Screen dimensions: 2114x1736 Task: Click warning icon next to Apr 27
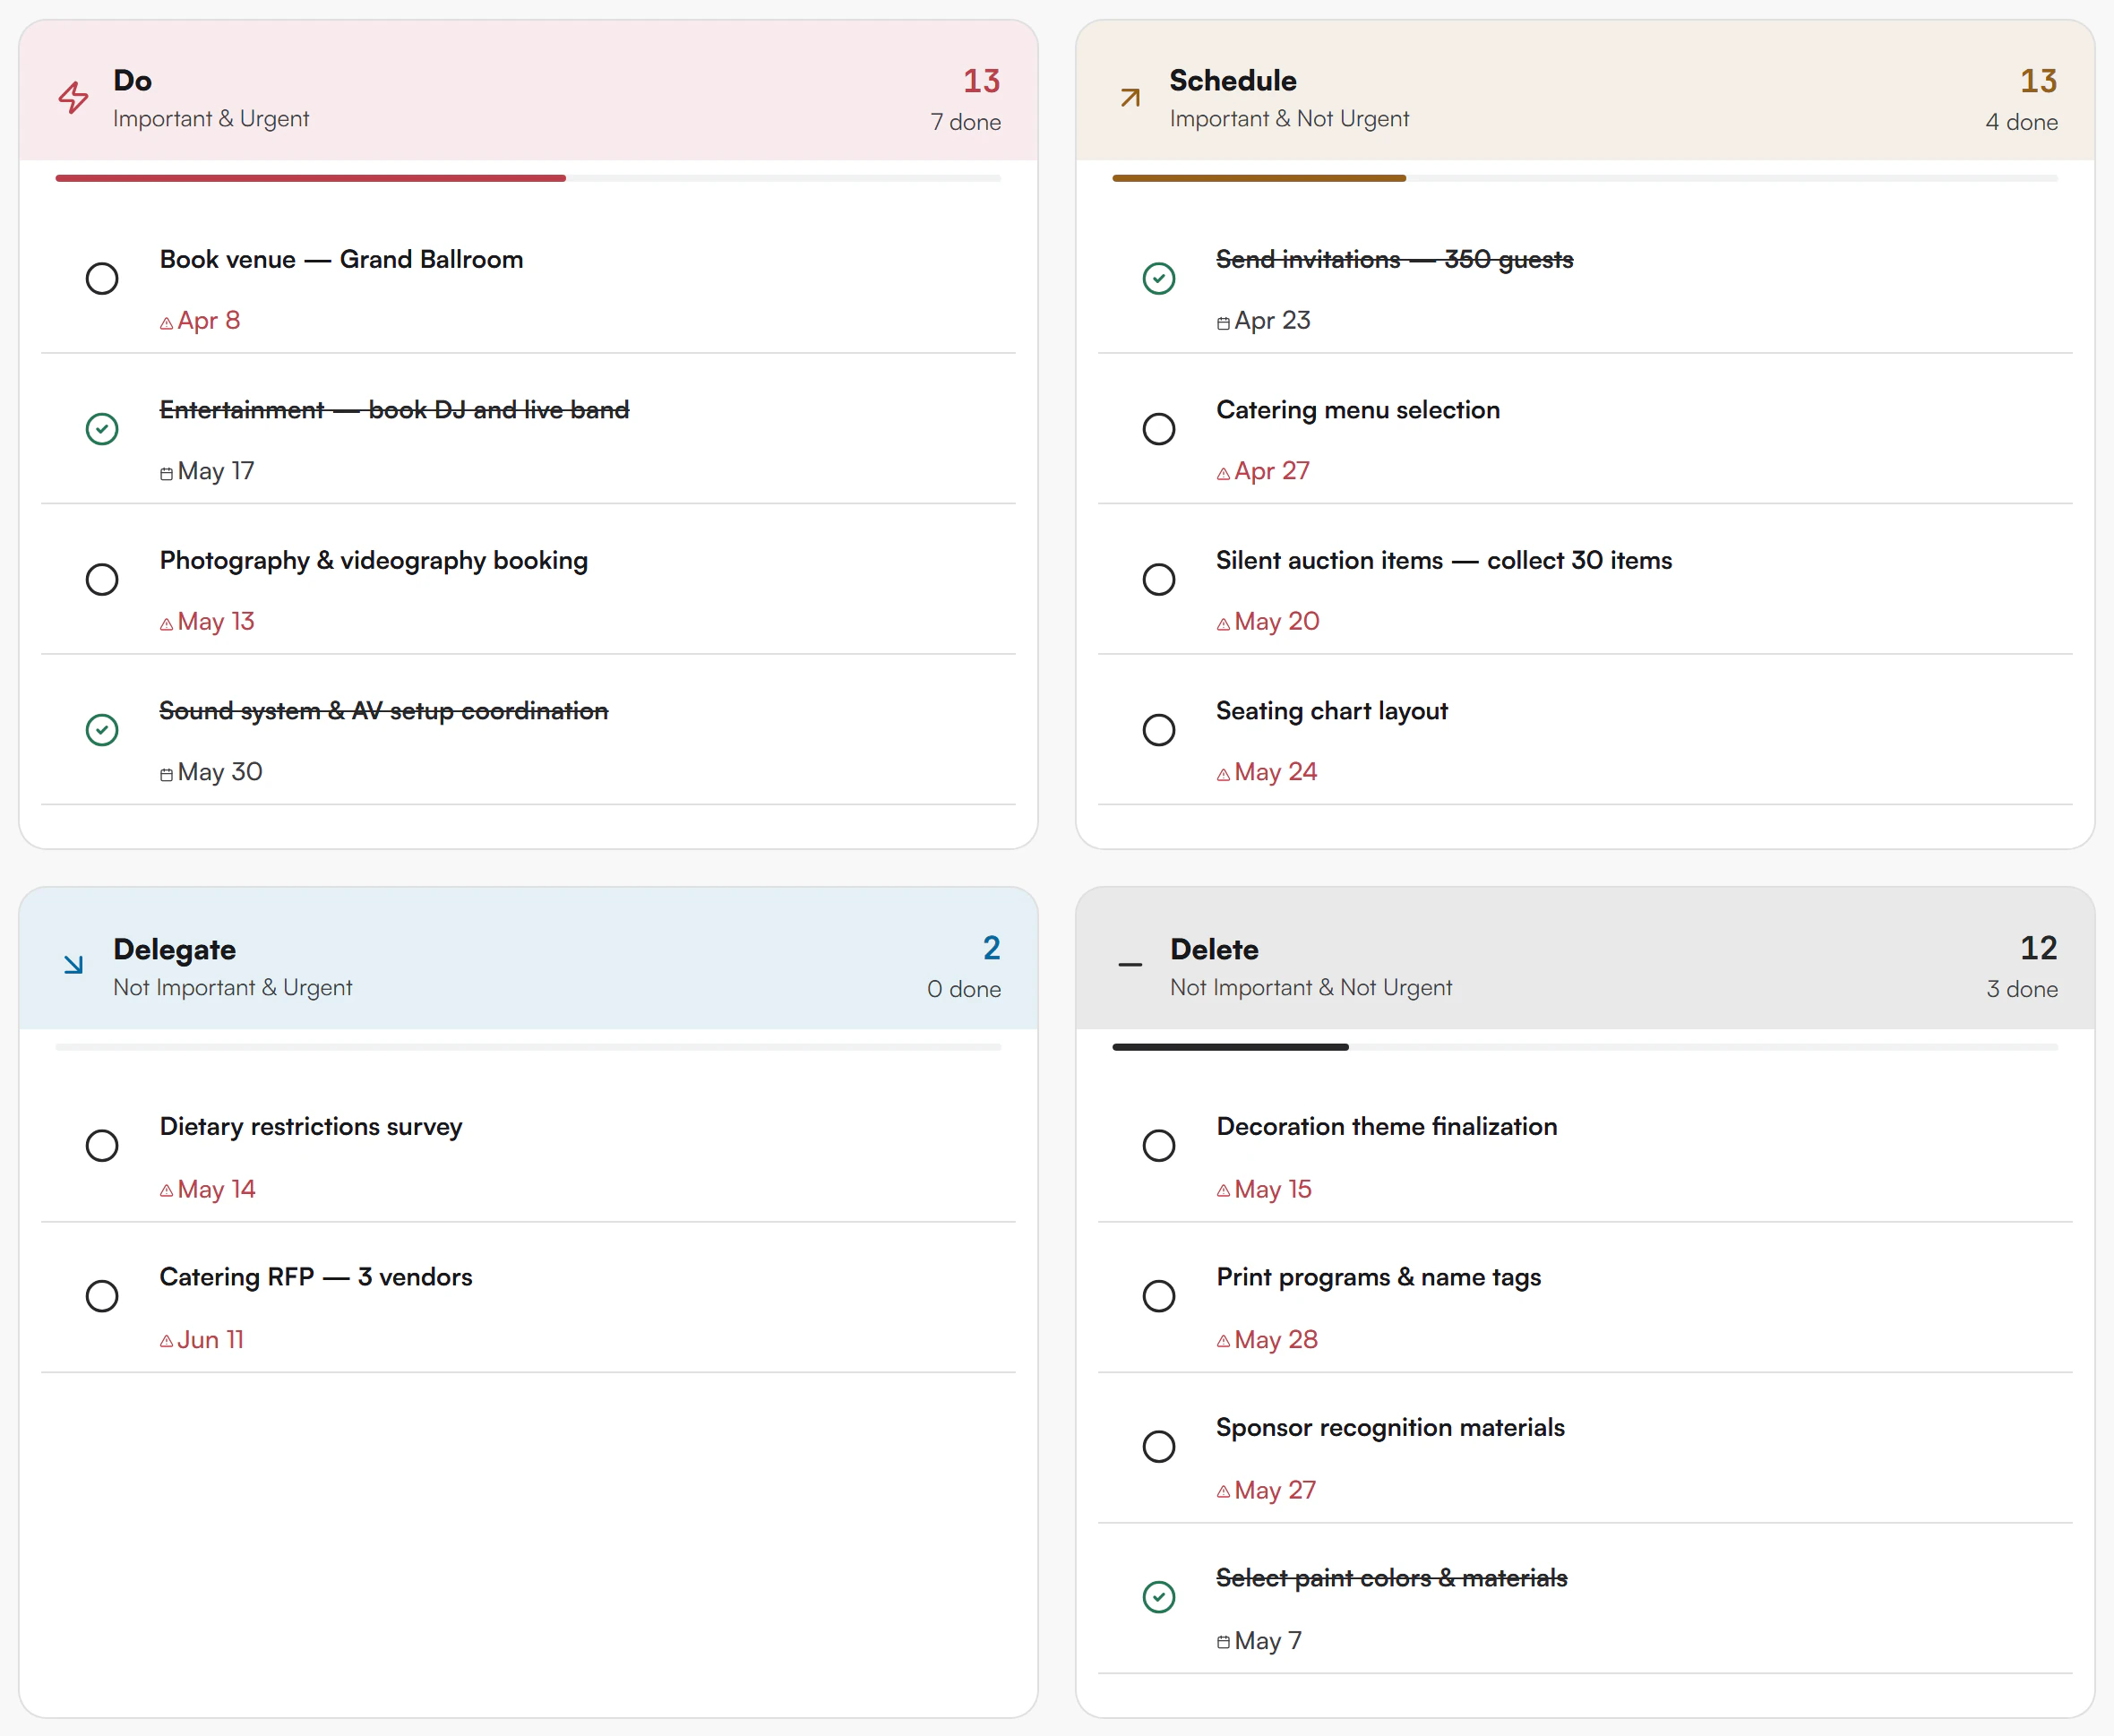click(x=1223, y=474)
